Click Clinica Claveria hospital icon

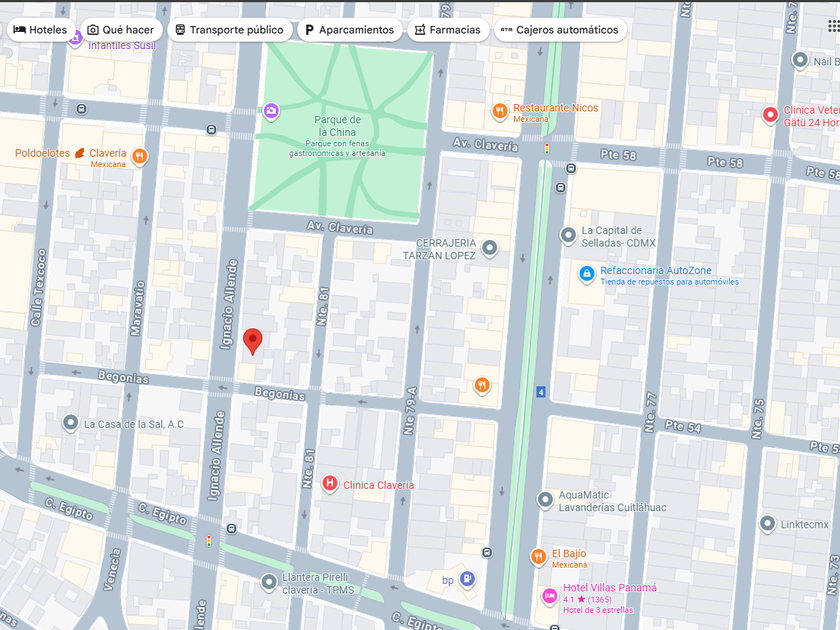pos(329,483)
